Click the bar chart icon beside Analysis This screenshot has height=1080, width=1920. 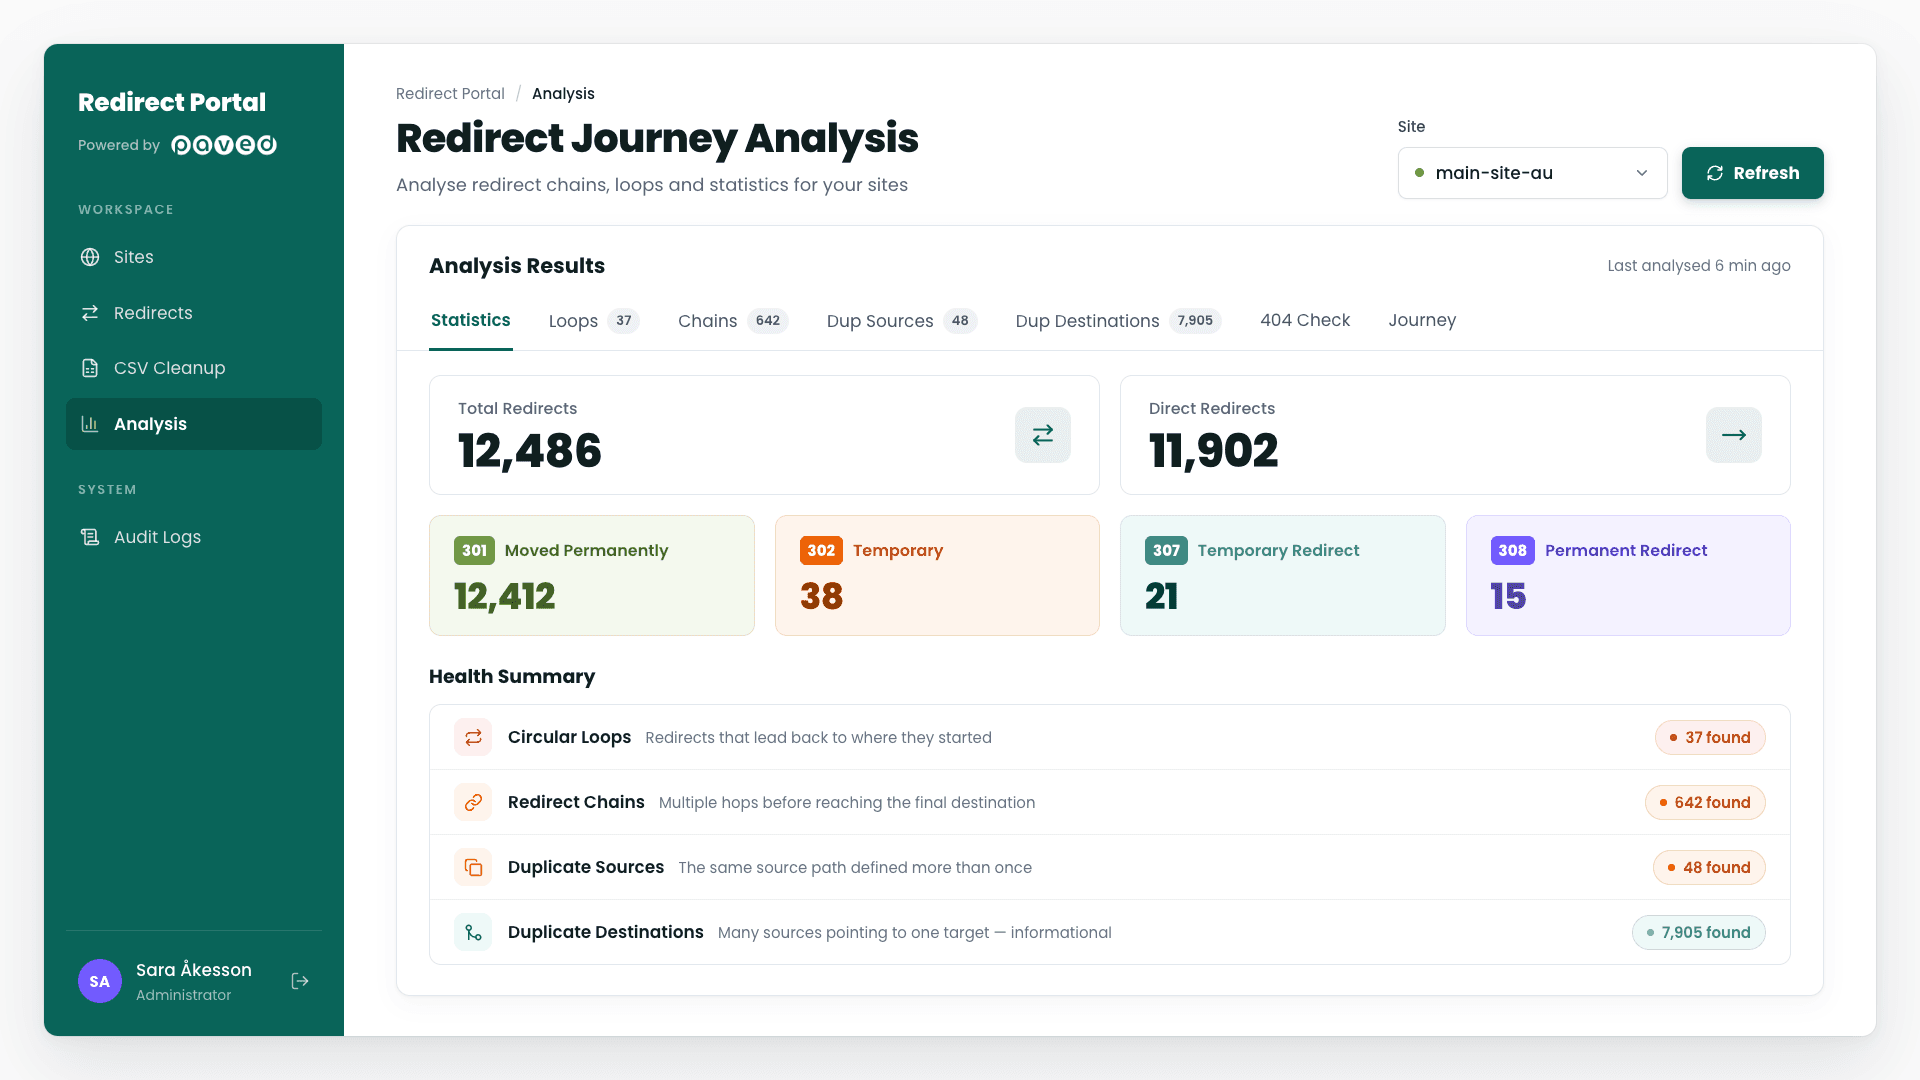coord(90,424)
